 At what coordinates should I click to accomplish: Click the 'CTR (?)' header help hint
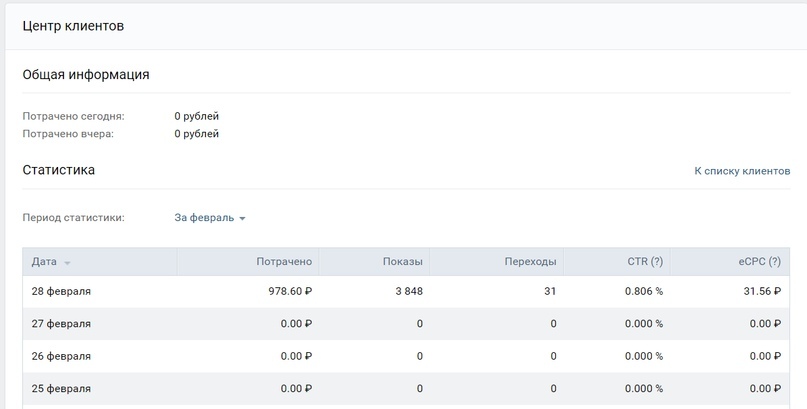click(x=657, y=261)
